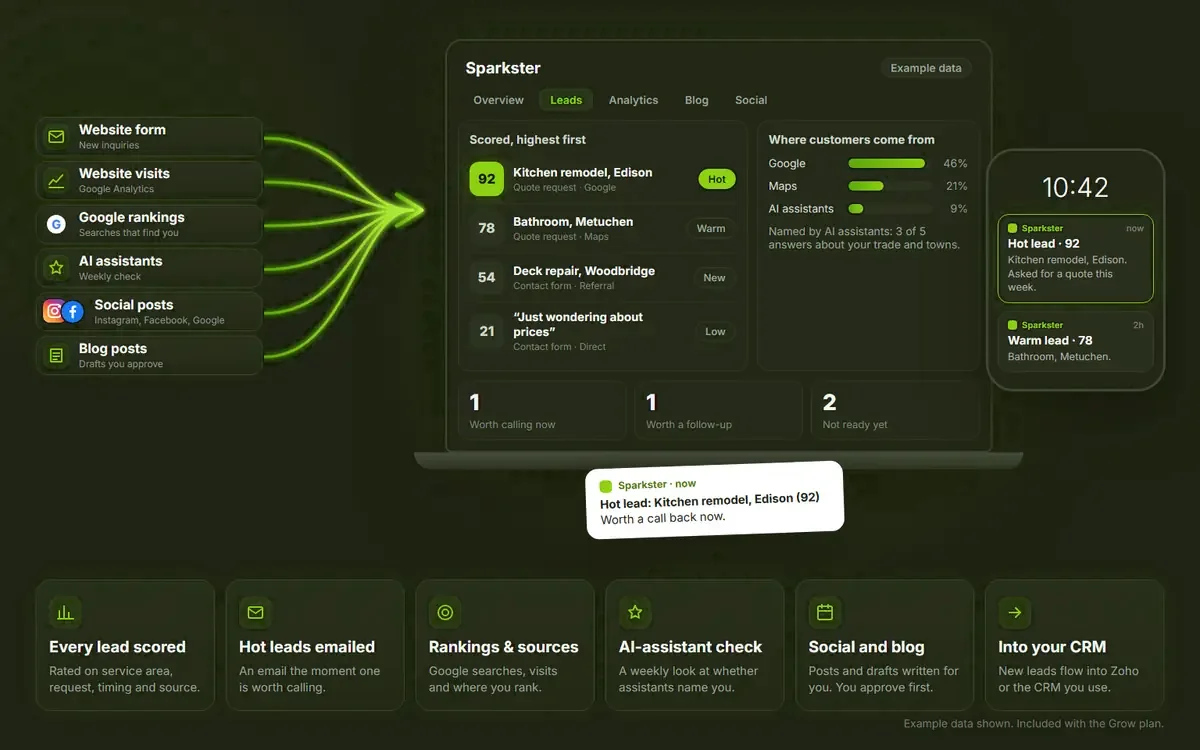Viewport: 1200px width, 750px height.
Task: Open the Blog tab
Action: click(x=697, y=100)
